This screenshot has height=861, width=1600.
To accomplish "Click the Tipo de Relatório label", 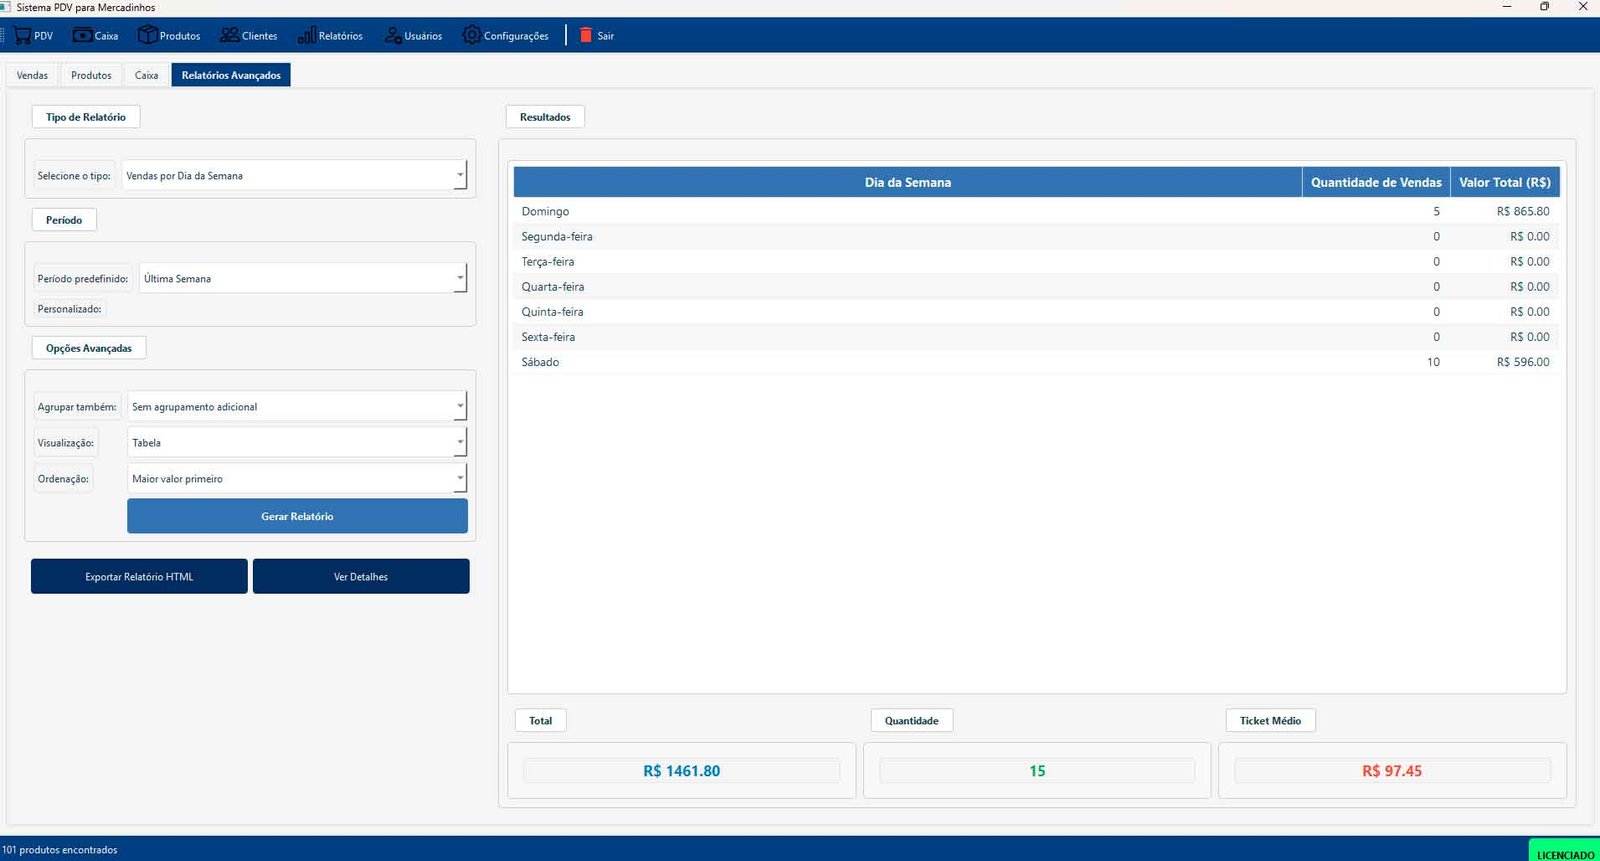I will click(x=86, y=117).
